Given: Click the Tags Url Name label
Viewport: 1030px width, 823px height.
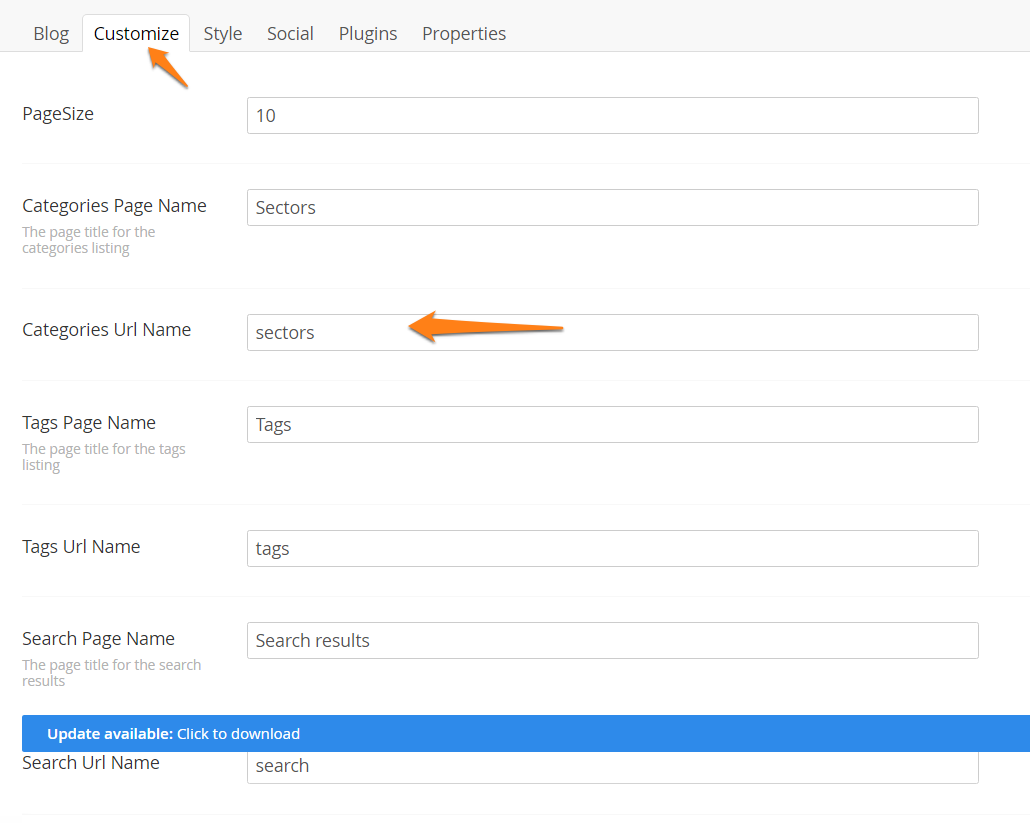Looking at the screenshot, I should click(81, 547).
